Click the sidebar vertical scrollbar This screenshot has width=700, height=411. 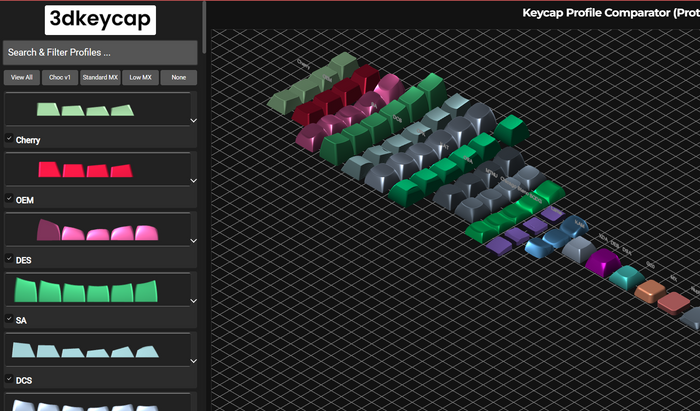tap(204, 27)
